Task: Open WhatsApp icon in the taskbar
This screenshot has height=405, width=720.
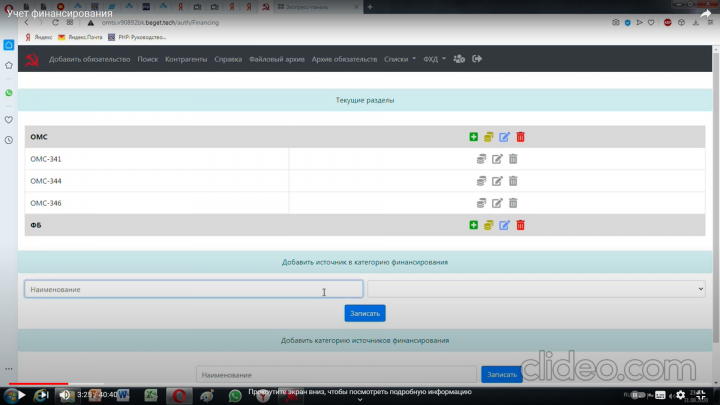Action: pyautogui.click(x=235, y=395)
